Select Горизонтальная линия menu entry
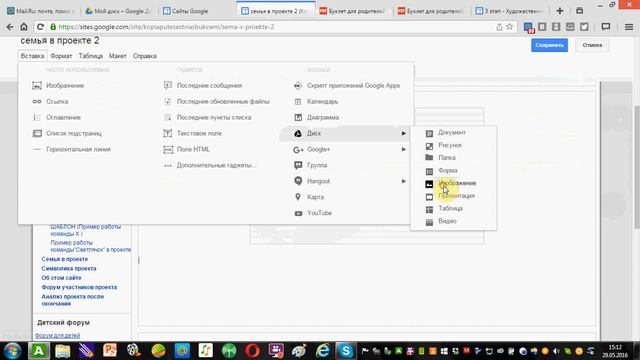 (x=78, y=149)
